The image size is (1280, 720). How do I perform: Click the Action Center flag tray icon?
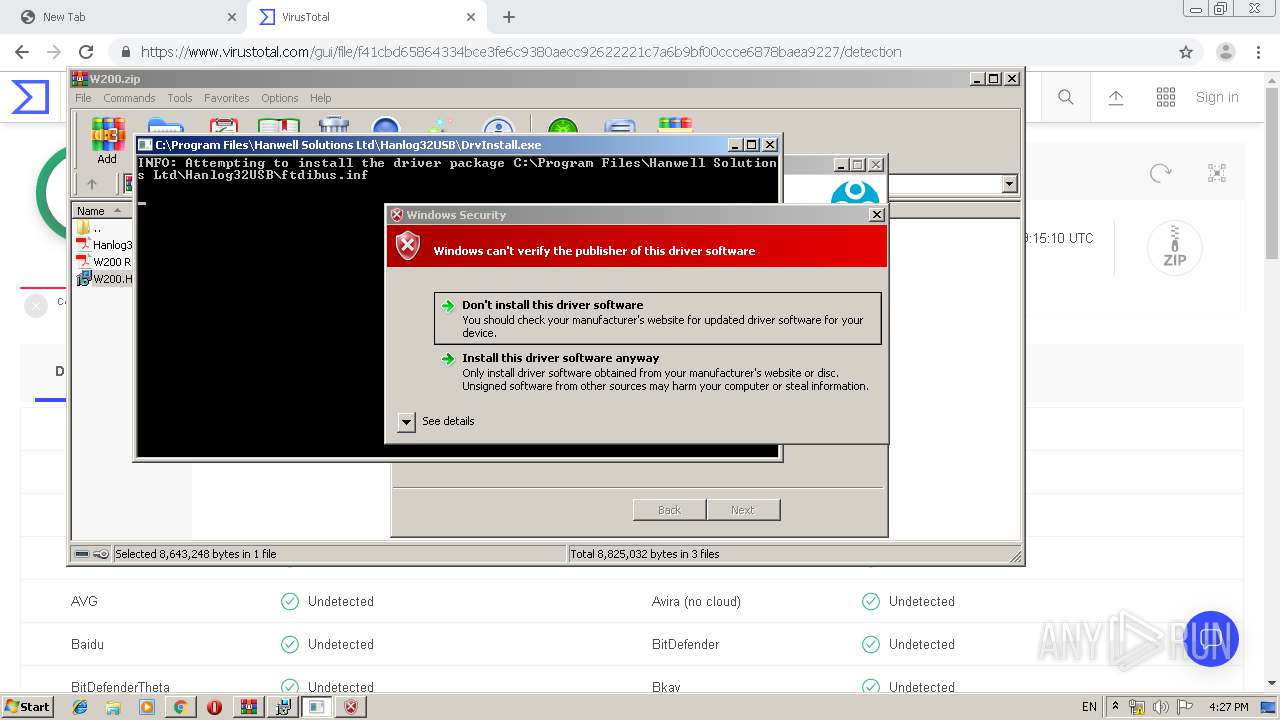pyautogui.click(x=1185, y=707)
